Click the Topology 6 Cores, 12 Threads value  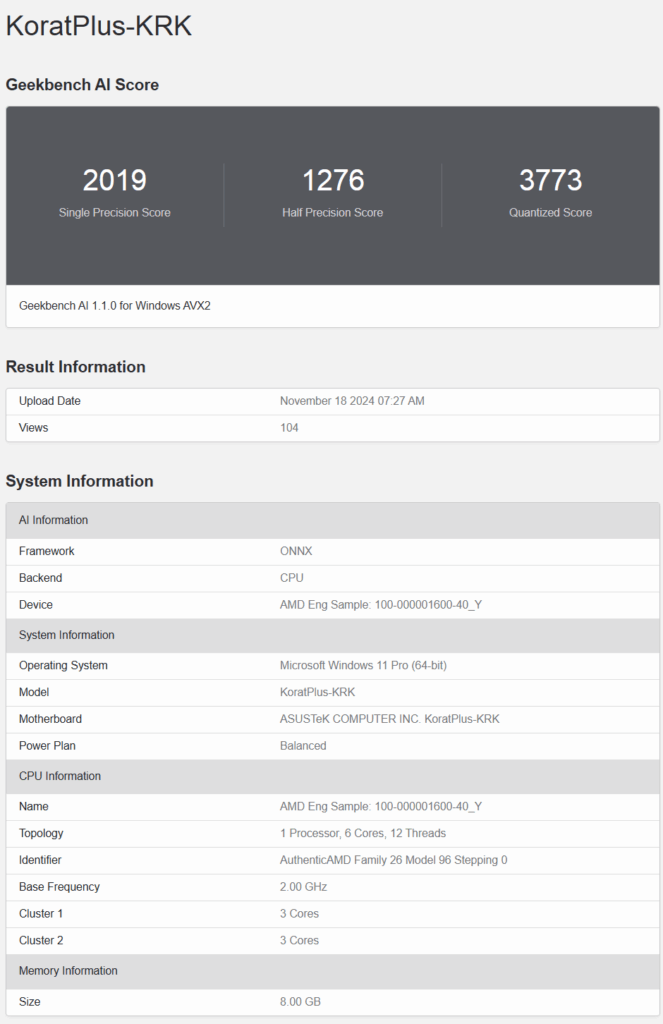[363, 833]
